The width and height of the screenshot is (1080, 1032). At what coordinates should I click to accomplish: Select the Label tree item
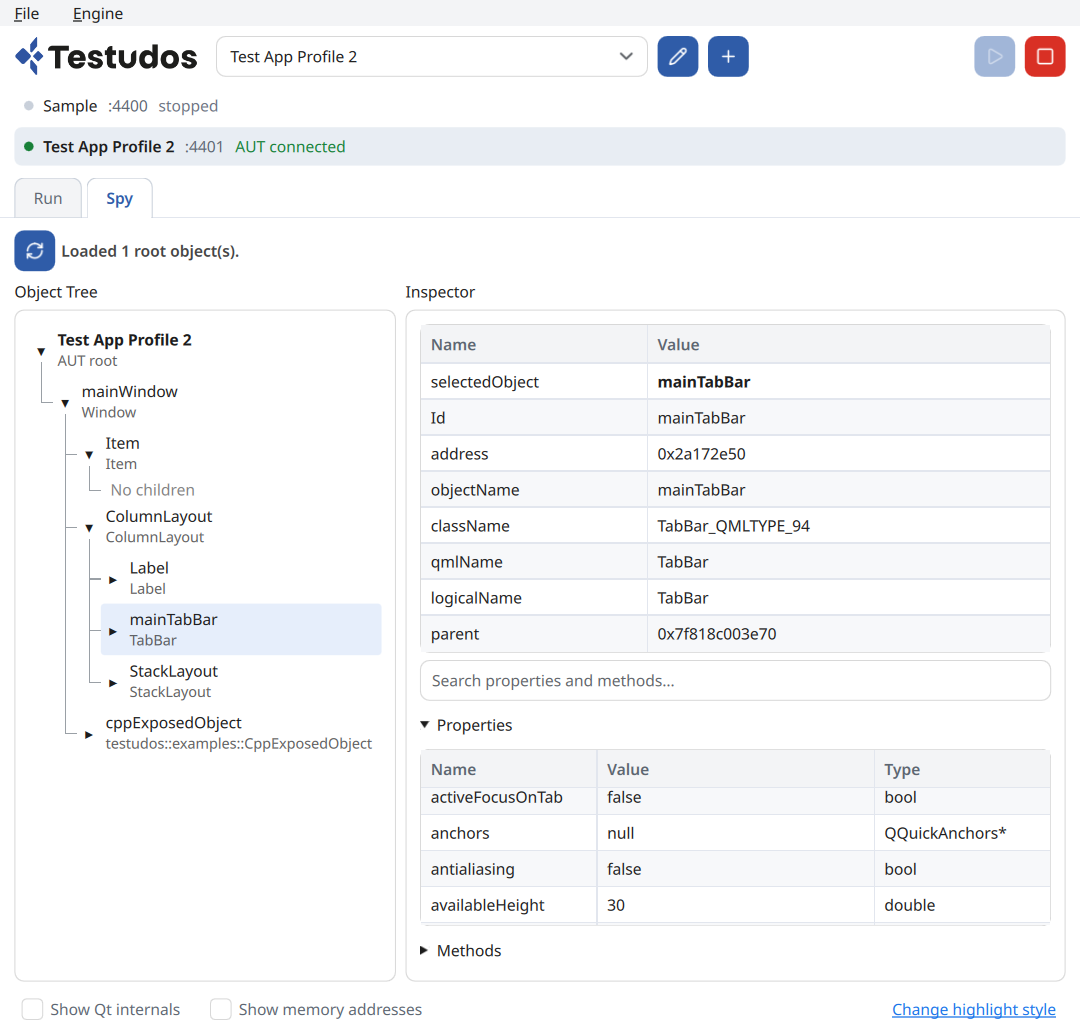[149, 578]
